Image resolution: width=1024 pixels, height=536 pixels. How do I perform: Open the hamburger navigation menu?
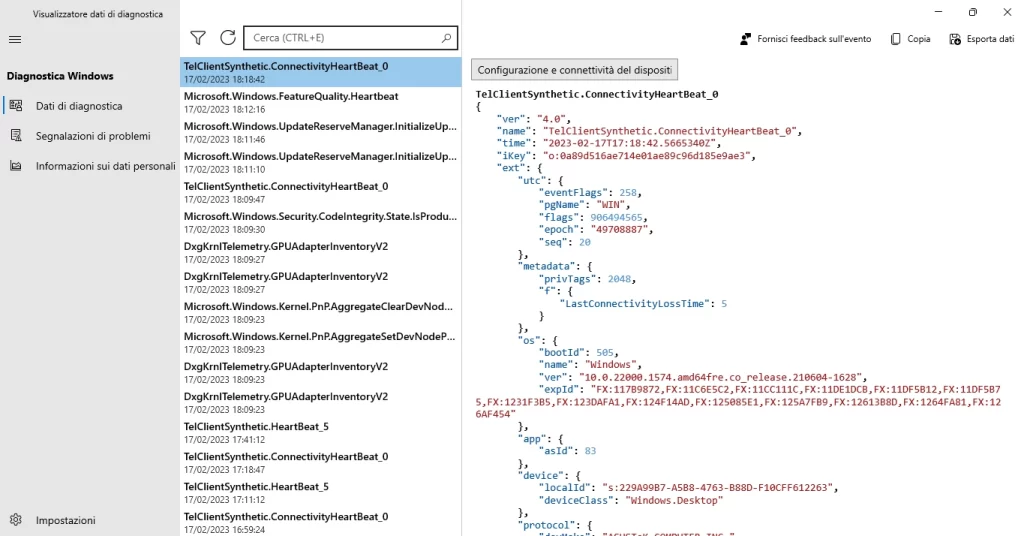tap(15, 40)
